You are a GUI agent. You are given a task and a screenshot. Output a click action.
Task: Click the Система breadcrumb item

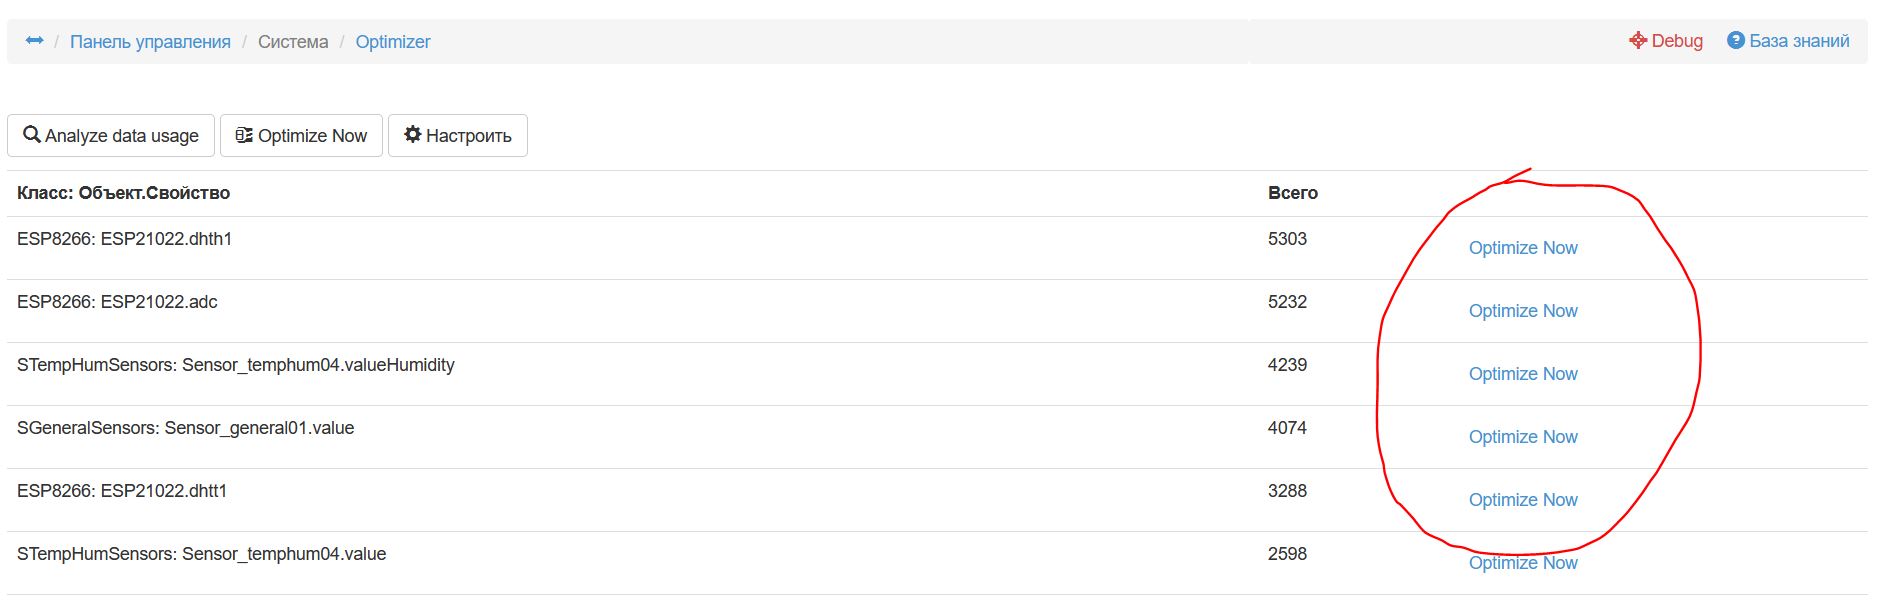tap(293, 42)
